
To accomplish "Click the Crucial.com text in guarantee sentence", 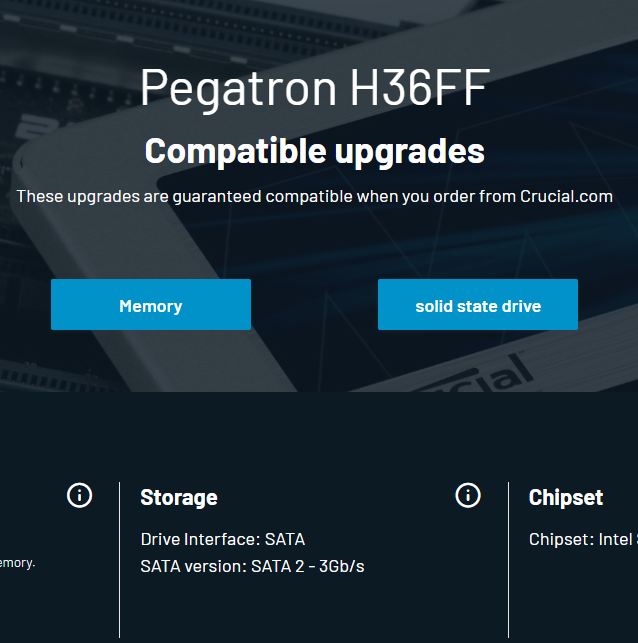I will tap(566, 196).
